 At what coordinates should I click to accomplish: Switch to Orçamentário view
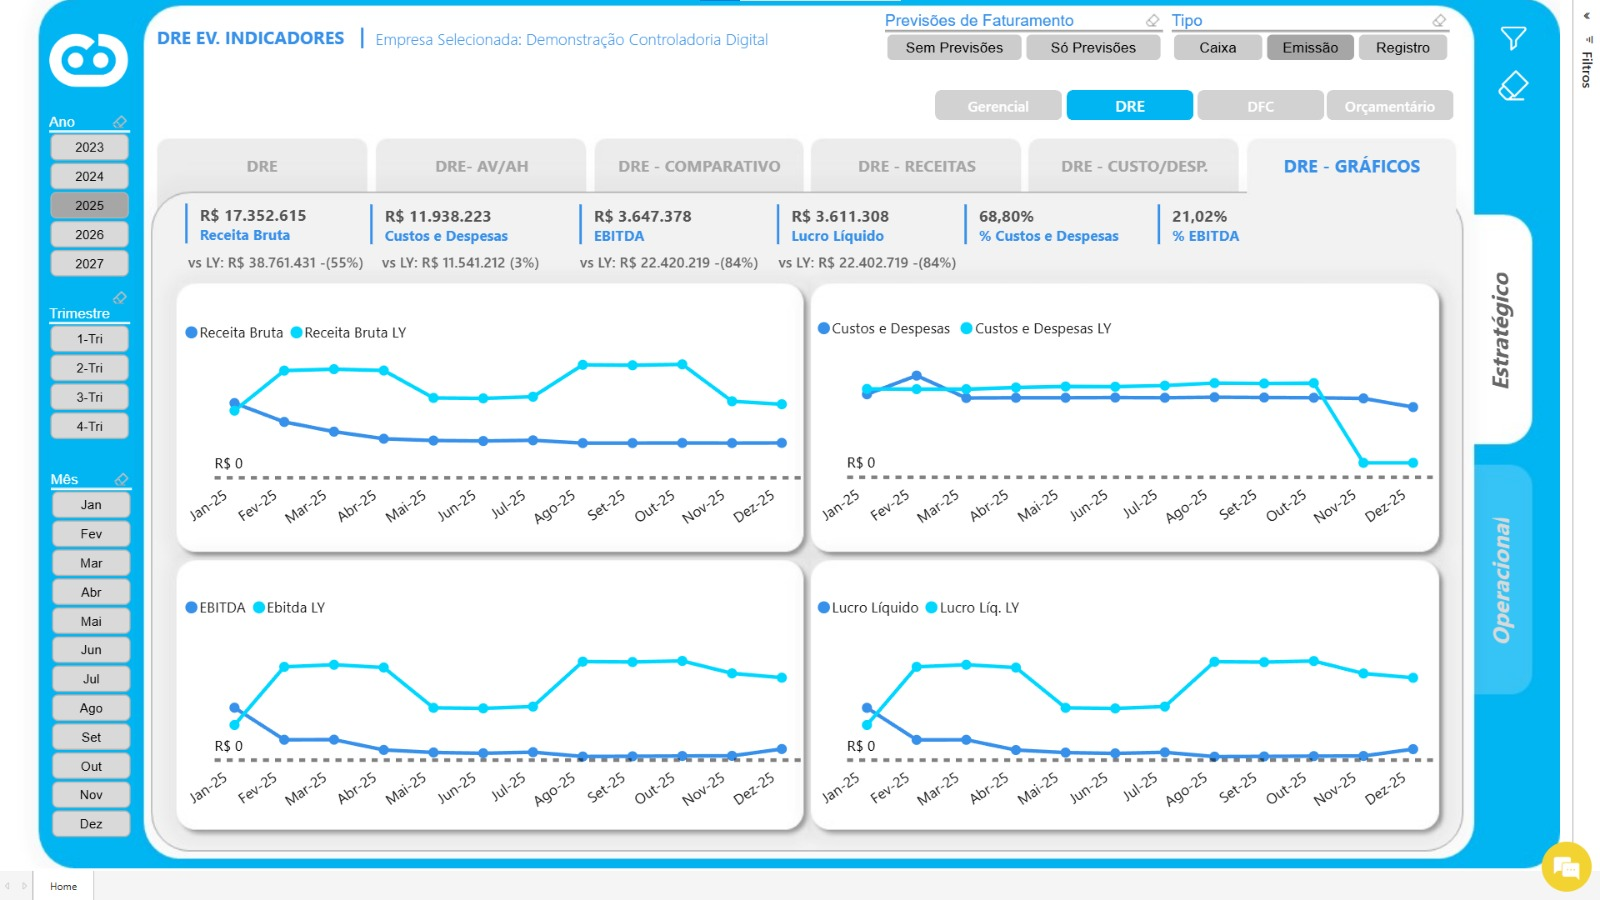[x=1390, y=106]
